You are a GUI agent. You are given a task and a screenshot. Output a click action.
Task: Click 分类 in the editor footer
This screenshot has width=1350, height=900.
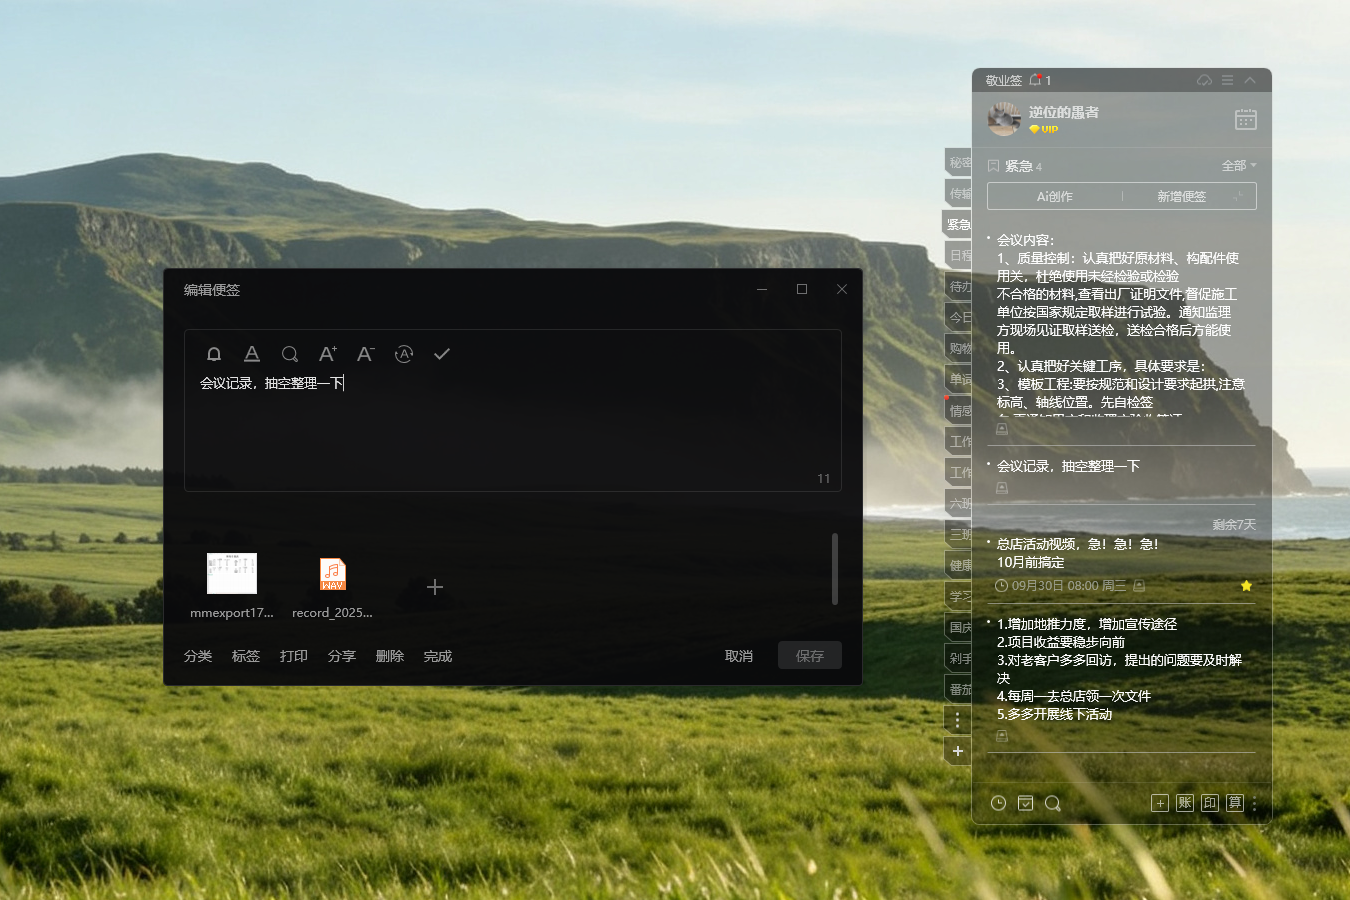pos(198,657)
